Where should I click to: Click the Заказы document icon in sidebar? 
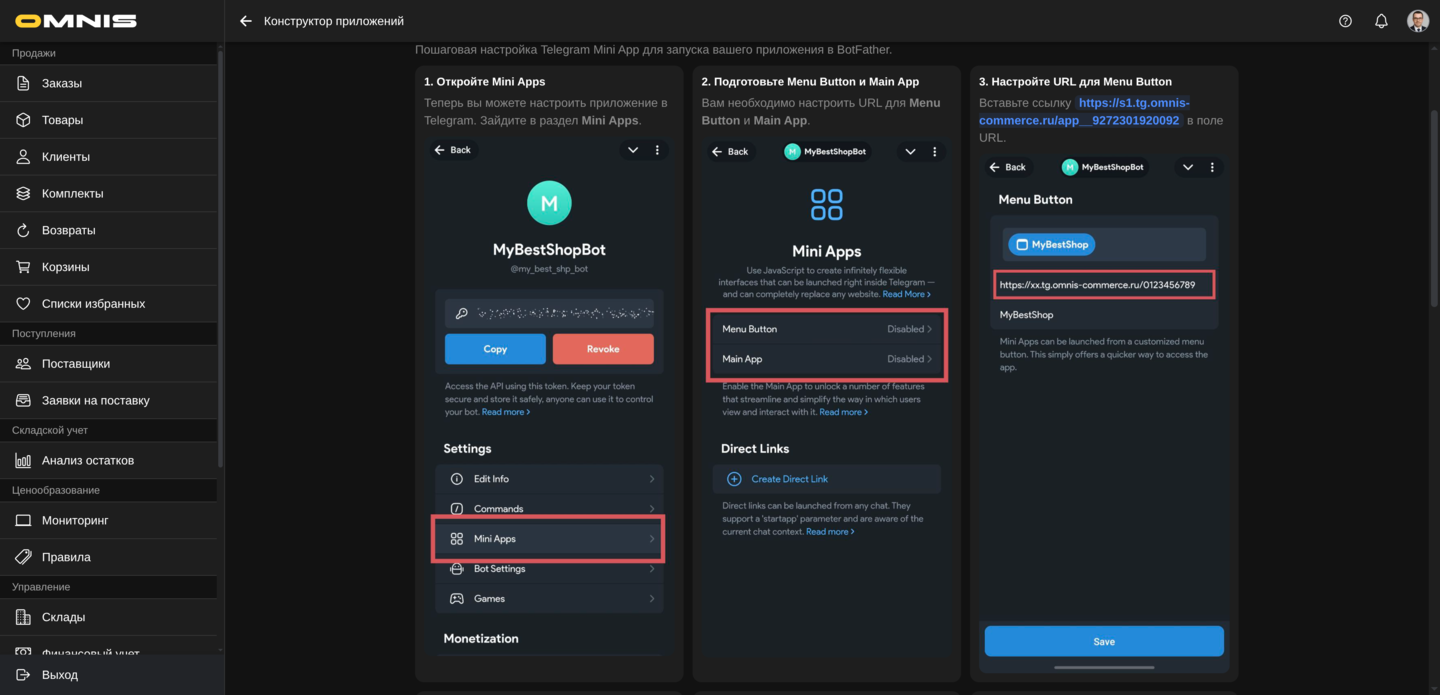(23, 83)
